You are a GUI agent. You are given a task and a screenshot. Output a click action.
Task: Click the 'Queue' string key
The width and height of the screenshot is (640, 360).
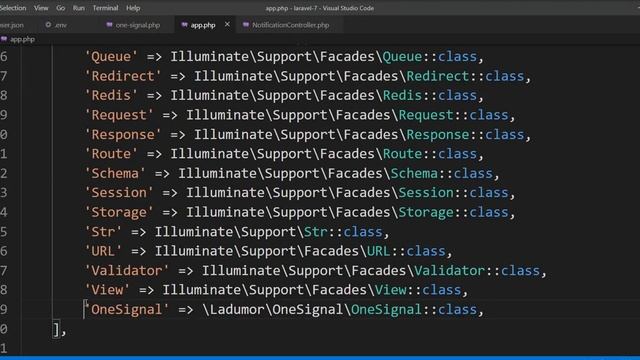[111, 56]
